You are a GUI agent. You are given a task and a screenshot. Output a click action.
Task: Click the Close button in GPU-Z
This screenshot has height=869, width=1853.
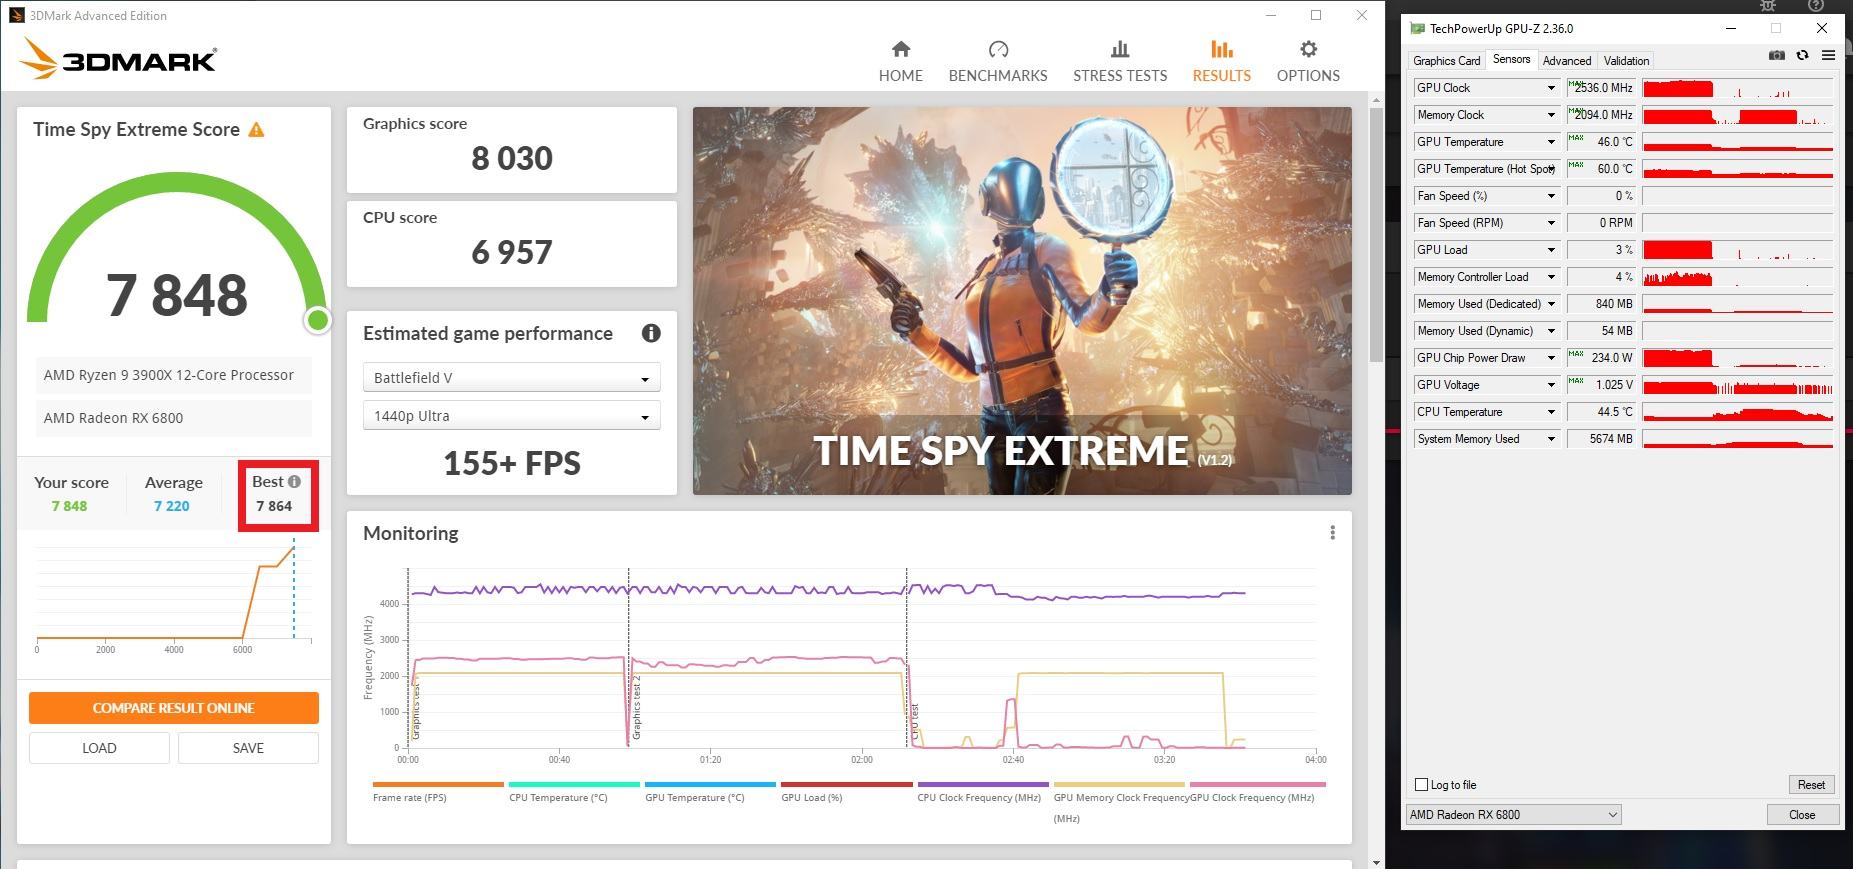[x=1802, y=815]
